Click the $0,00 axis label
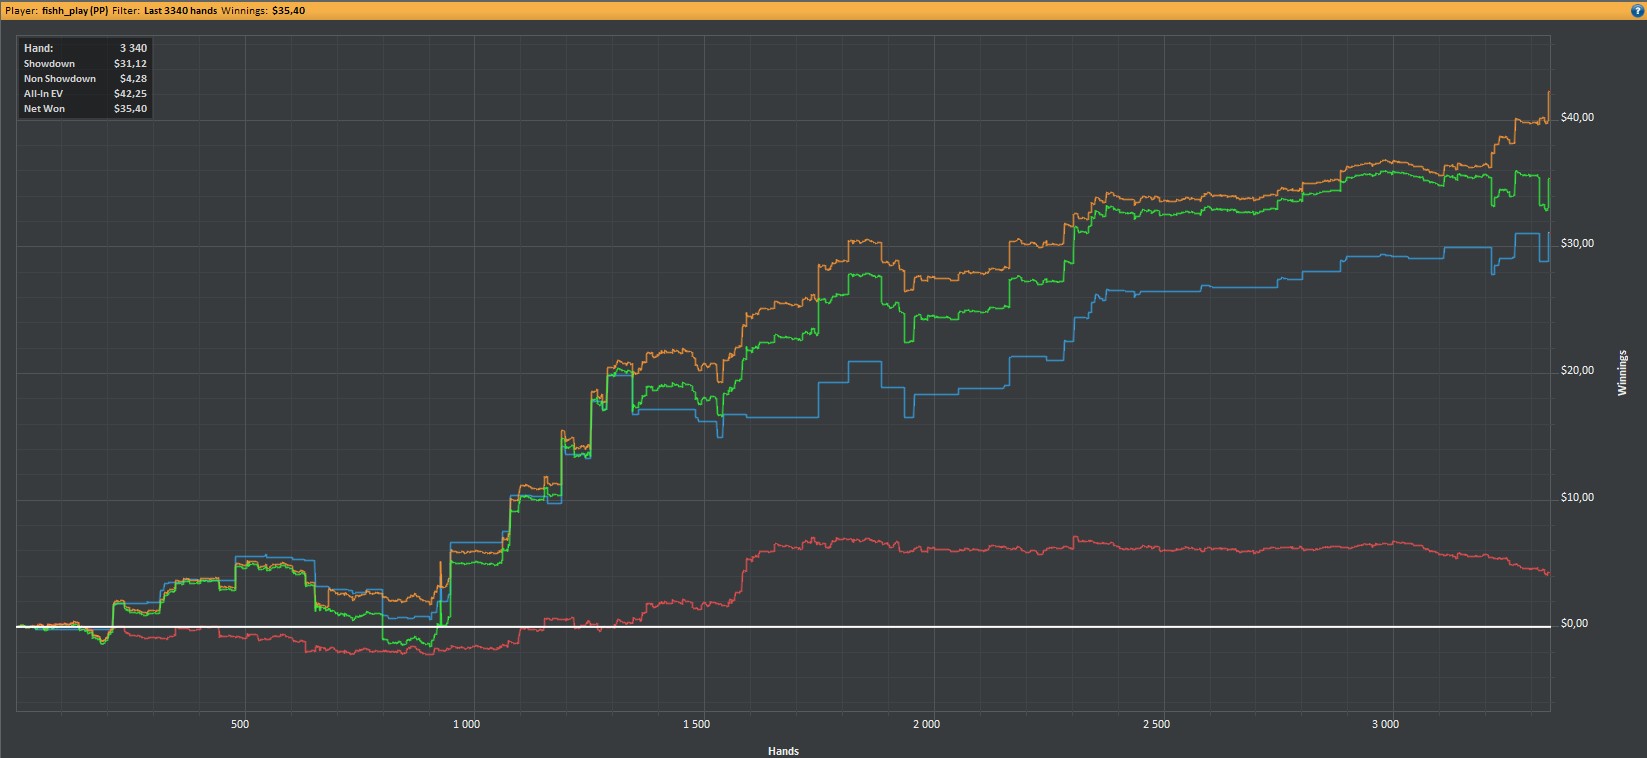1647x758 pixels. pos(1574,623)
